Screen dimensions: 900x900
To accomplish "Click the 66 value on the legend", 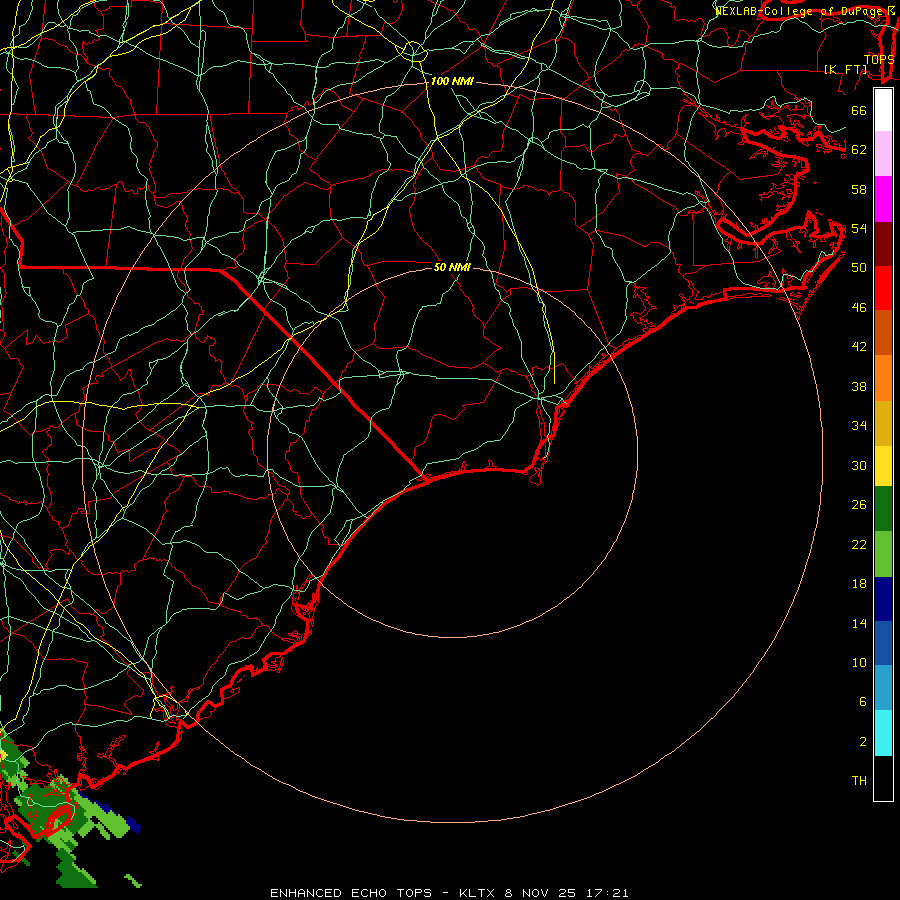I will [x=859, y=111].
